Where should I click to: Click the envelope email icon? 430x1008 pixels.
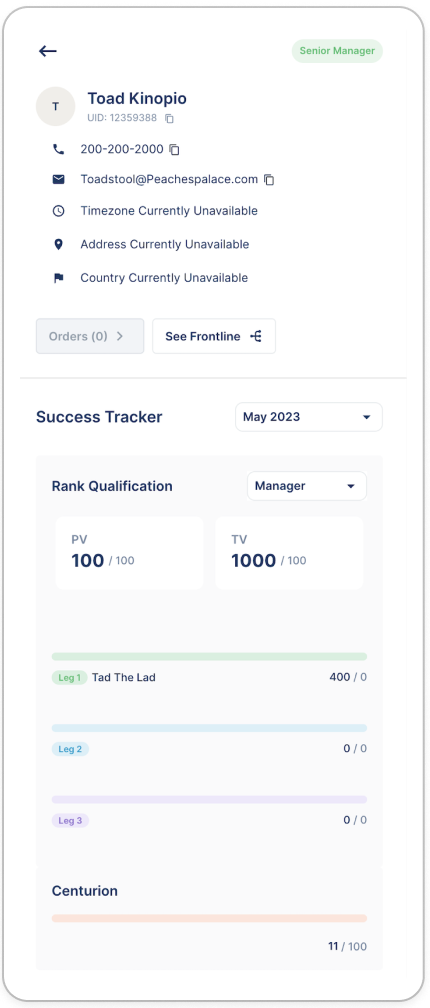point(58,179)
